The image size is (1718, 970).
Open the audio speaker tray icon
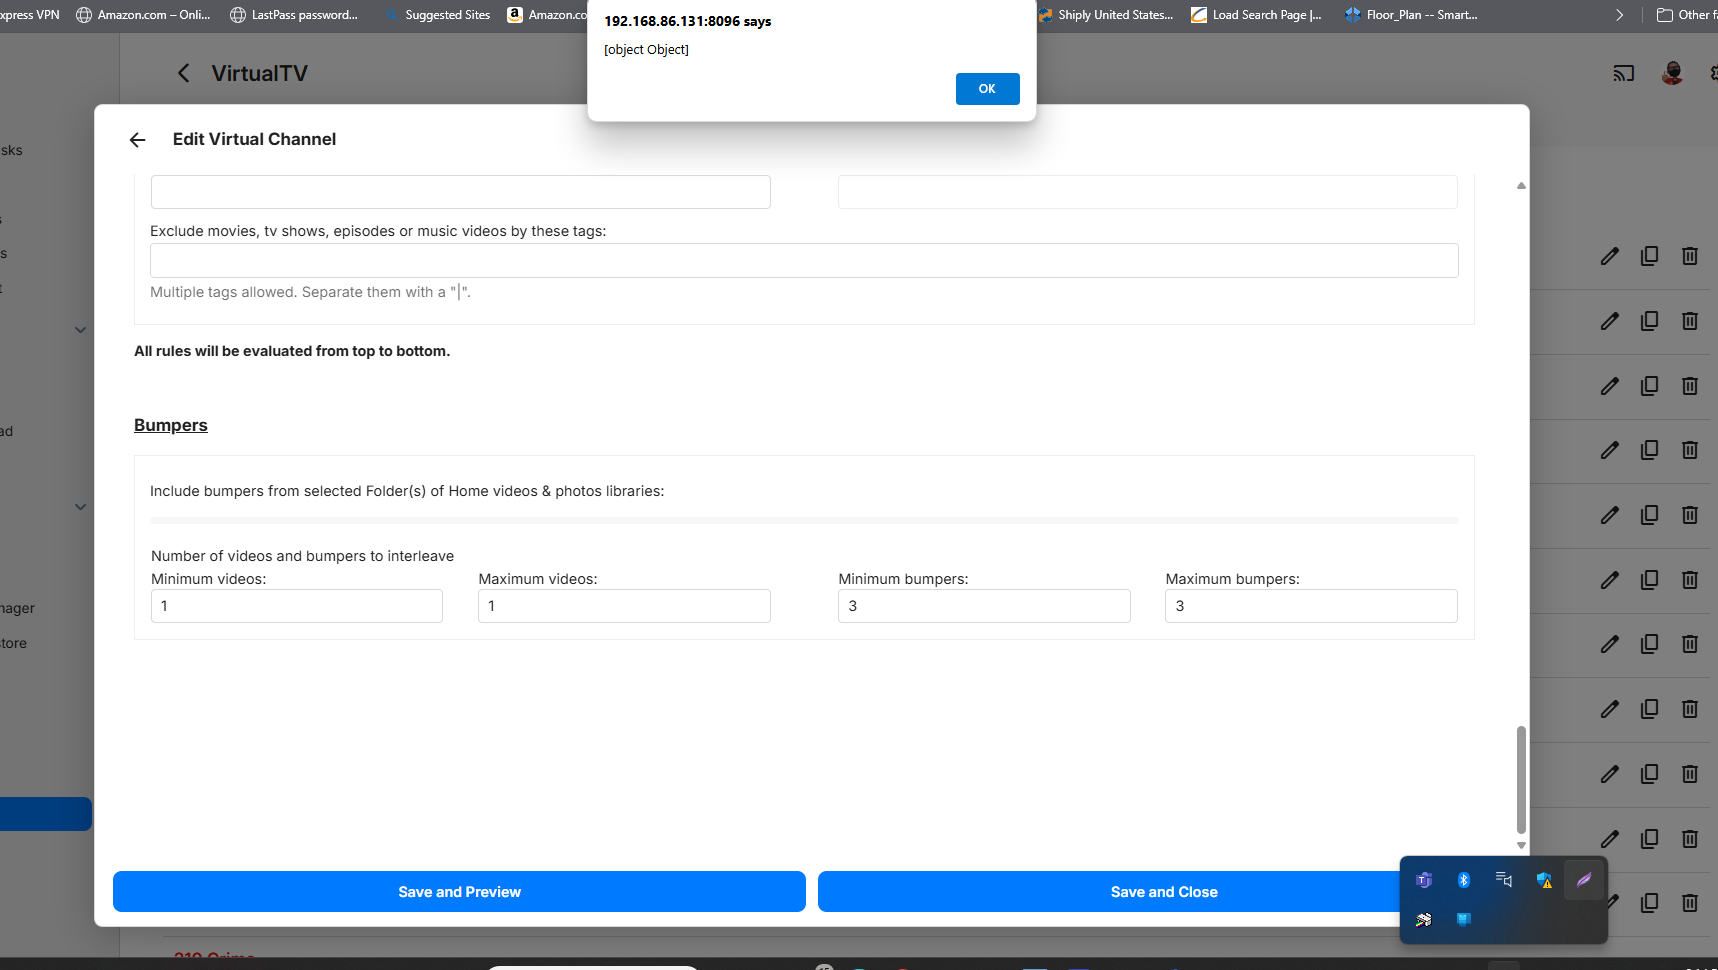point(1504,880)
